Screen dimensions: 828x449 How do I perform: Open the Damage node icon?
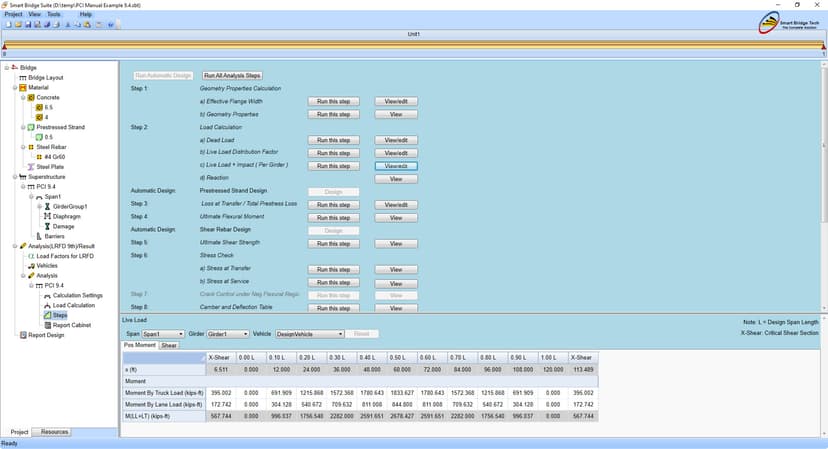click(x=48, y=226)
